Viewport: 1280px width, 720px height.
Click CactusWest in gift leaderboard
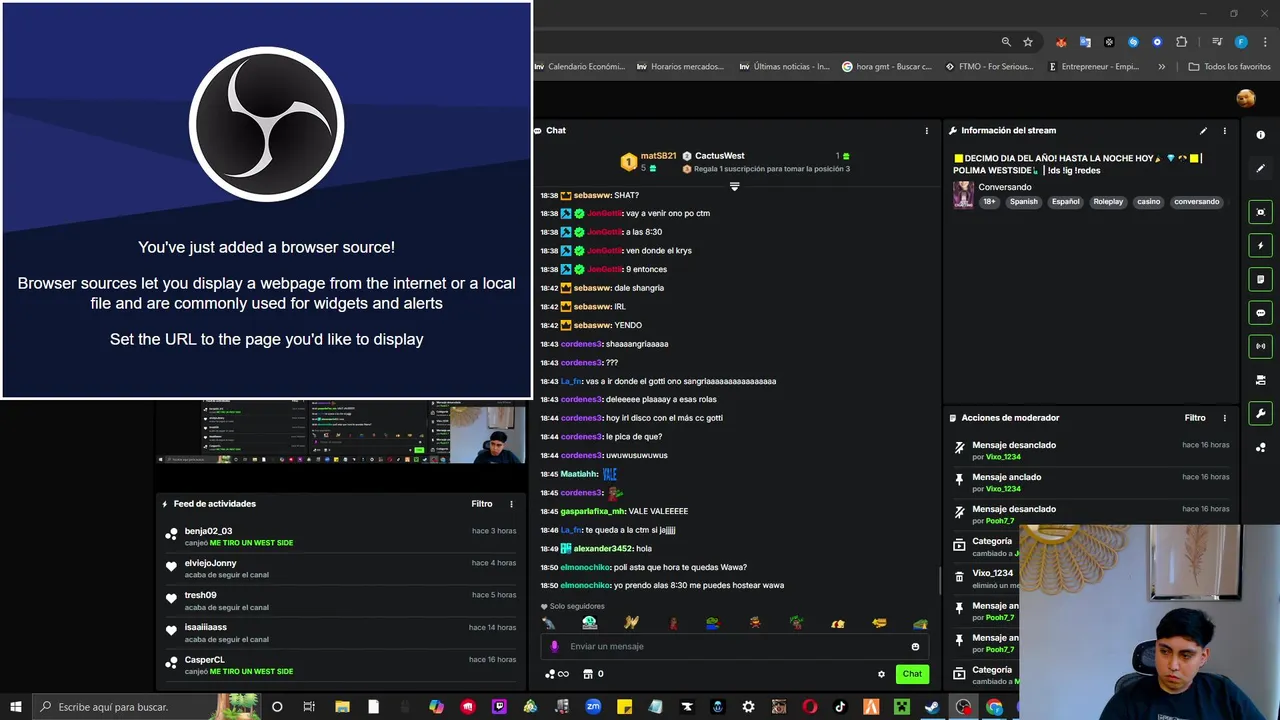point(719,156)
